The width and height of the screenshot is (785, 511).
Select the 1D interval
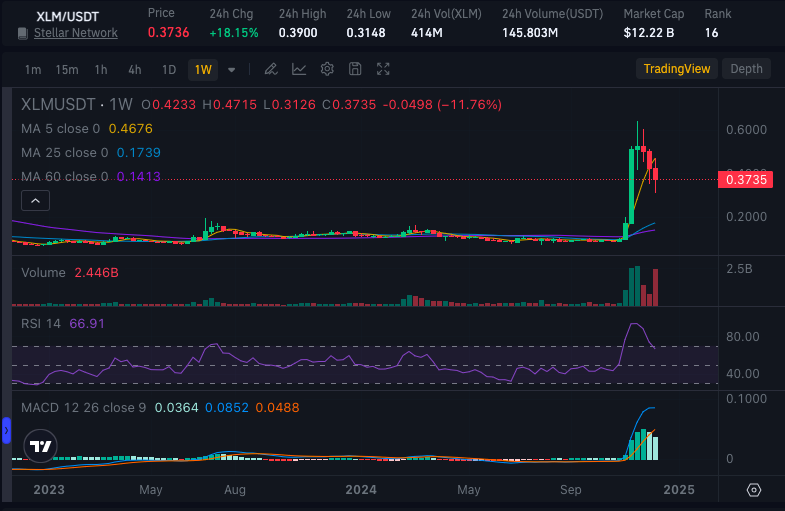click(169, 70)
